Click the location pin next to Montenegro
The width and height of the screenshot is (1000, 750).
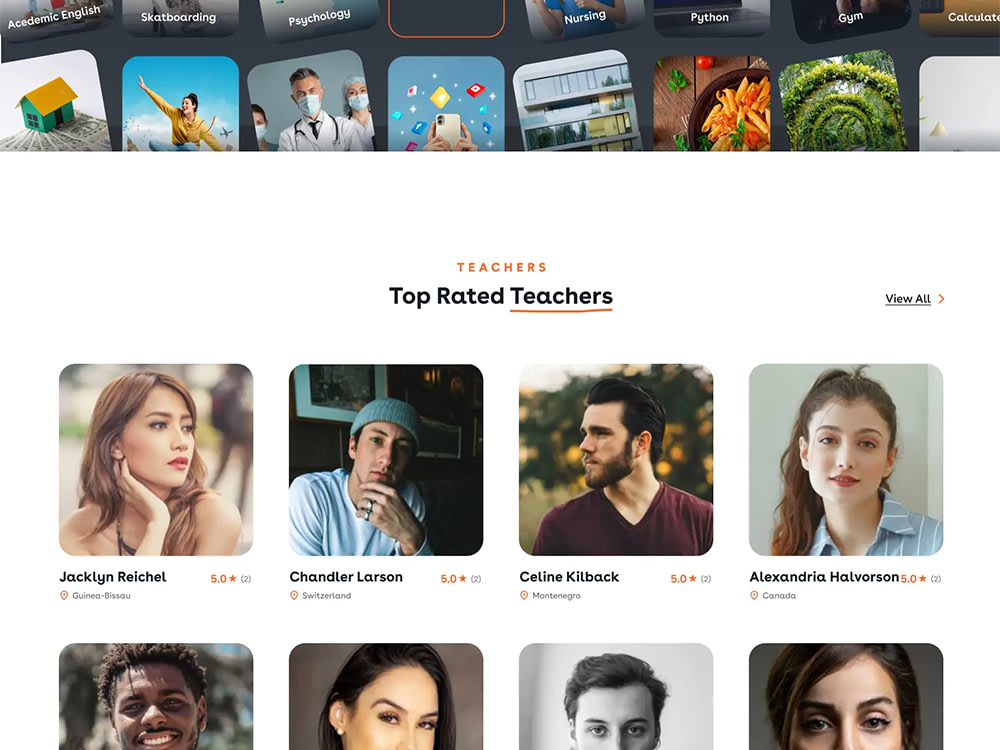[524, 595]
